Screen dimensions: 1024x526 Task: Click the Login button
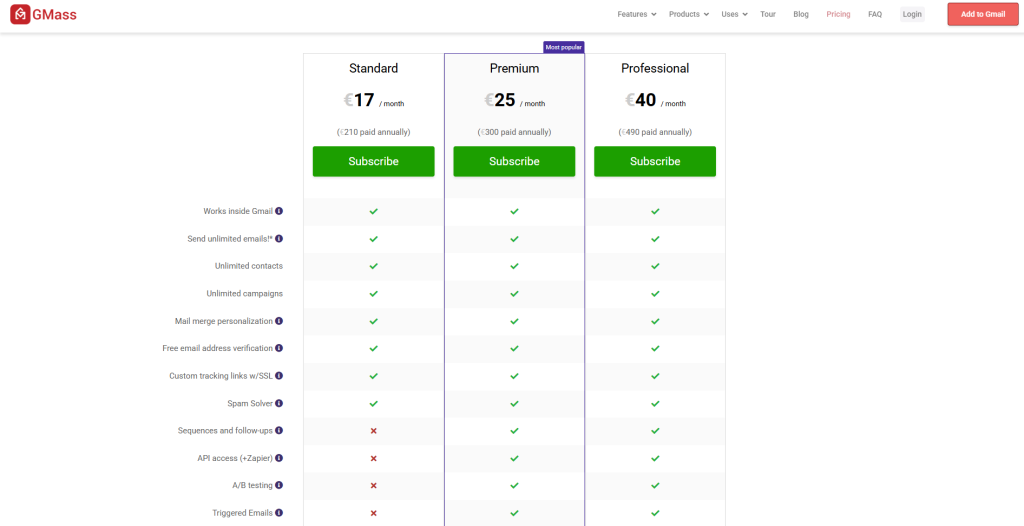(x=912, y=14)
